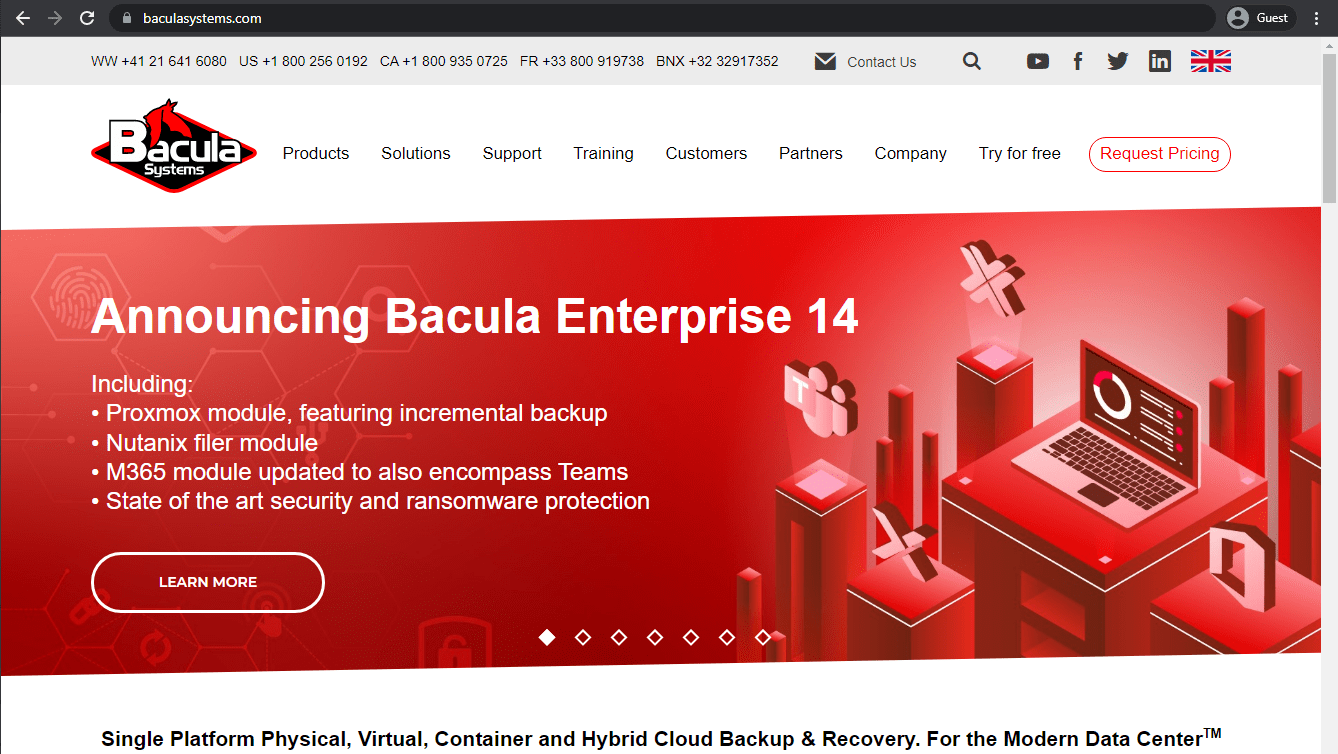
Task: Select the last carousel slide diamond
Action: click(x=763, y=637)
